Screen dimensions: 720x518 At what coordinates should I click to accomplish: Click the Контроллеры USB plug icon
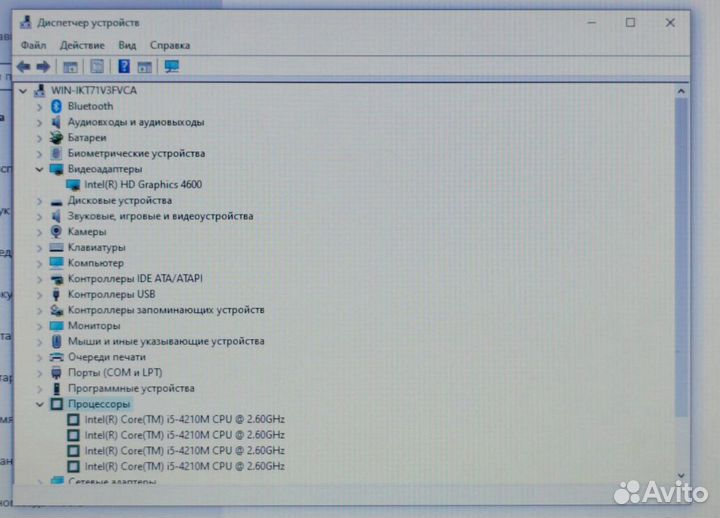(56, 294)
